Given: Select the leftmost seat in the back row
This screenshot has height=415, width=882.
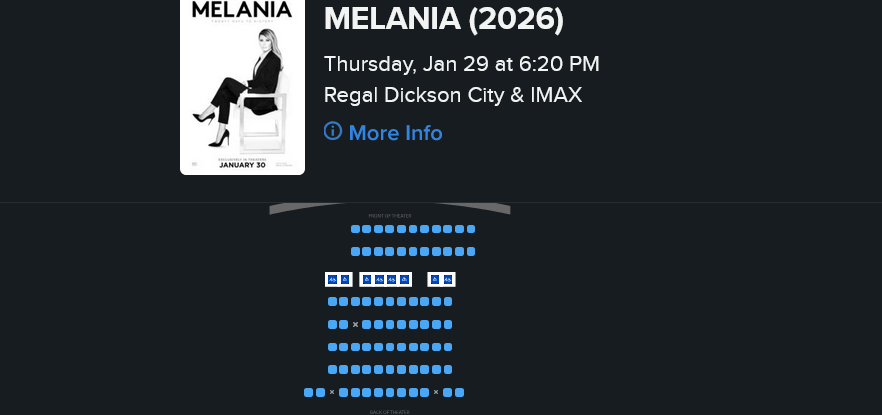Looking at the screenshot, I should tap(308, 393).
